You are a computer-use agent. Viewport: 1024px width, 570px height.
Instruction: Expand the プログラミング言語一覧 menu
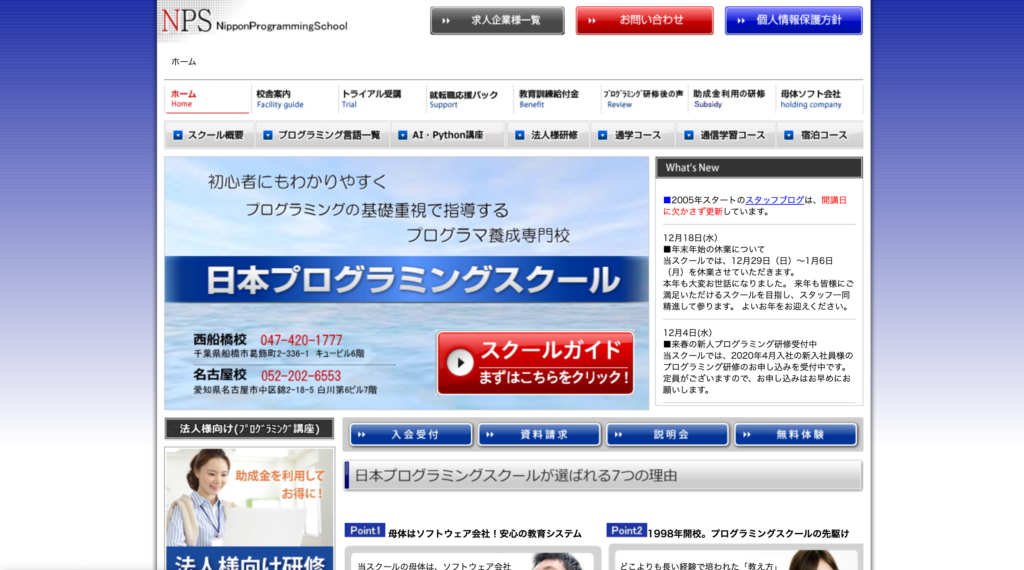323,135
